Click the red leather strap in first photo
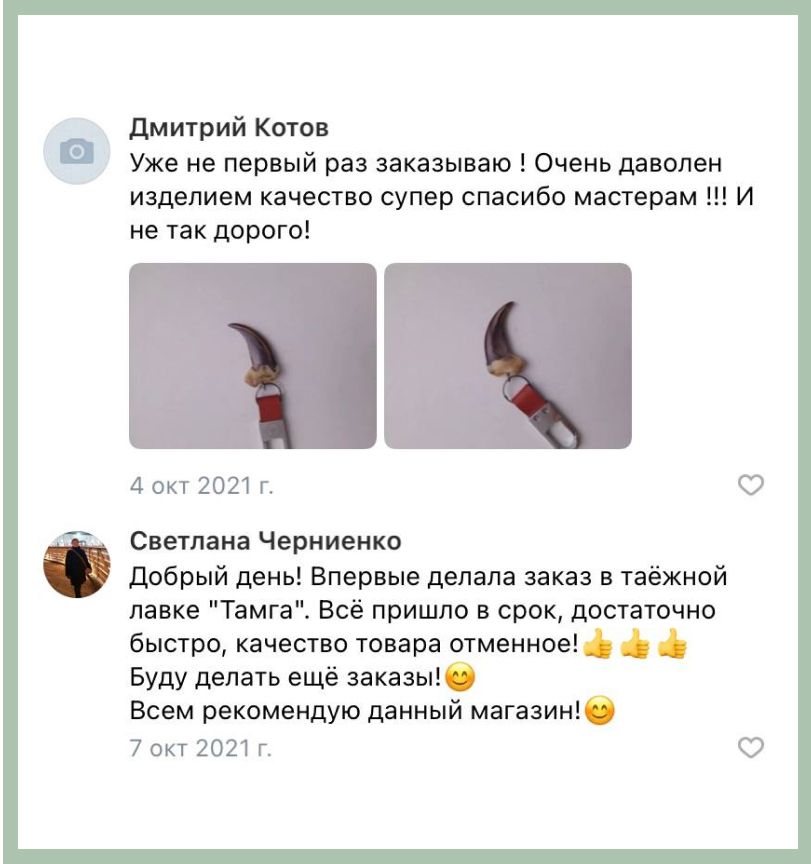Screen dimensions: 811x864 pyautogui.click(x=267, y=407)
